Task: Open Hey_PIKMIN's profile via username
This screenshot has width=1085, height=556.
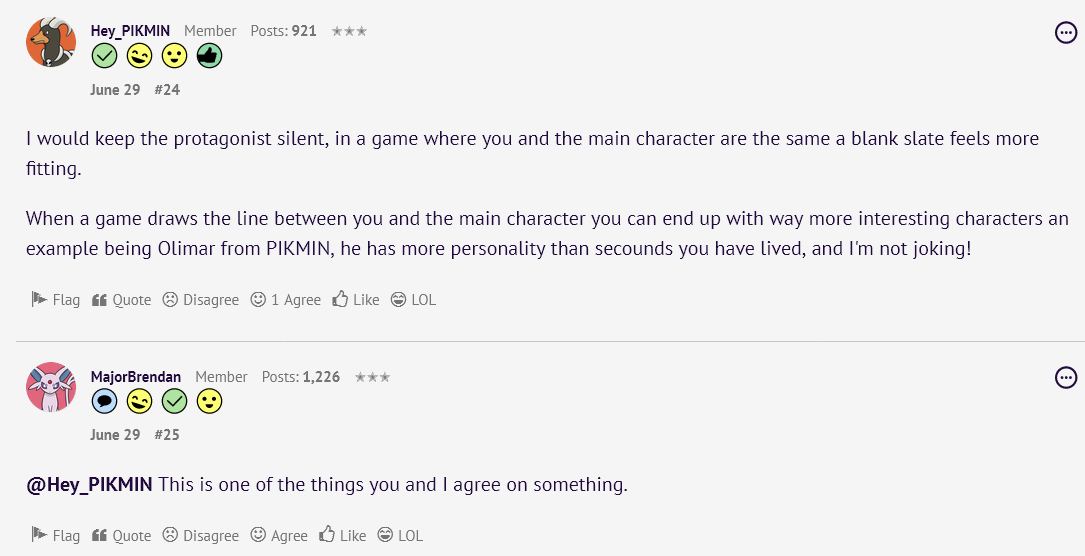Action: click(x=131, y=31)
